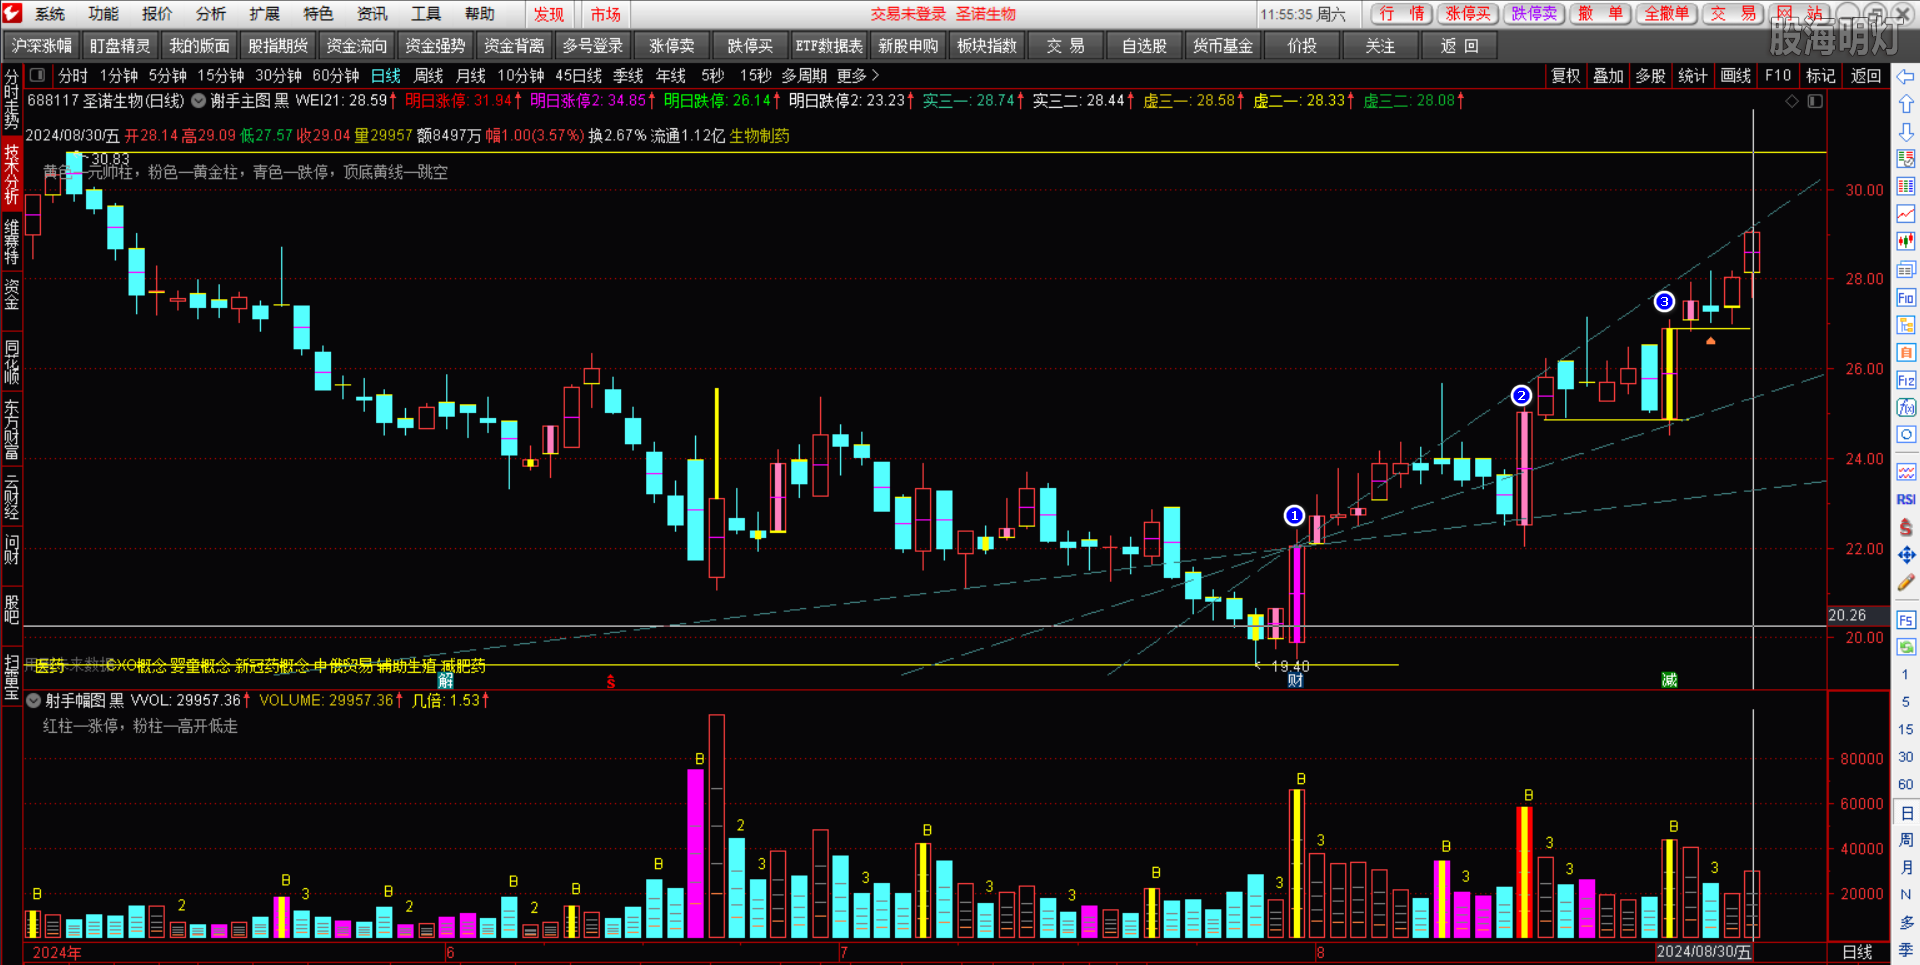Click the 自选股 toolbar button
Image resolution: width=1920 pixels, height=965 pixels.
(1144, 46)
